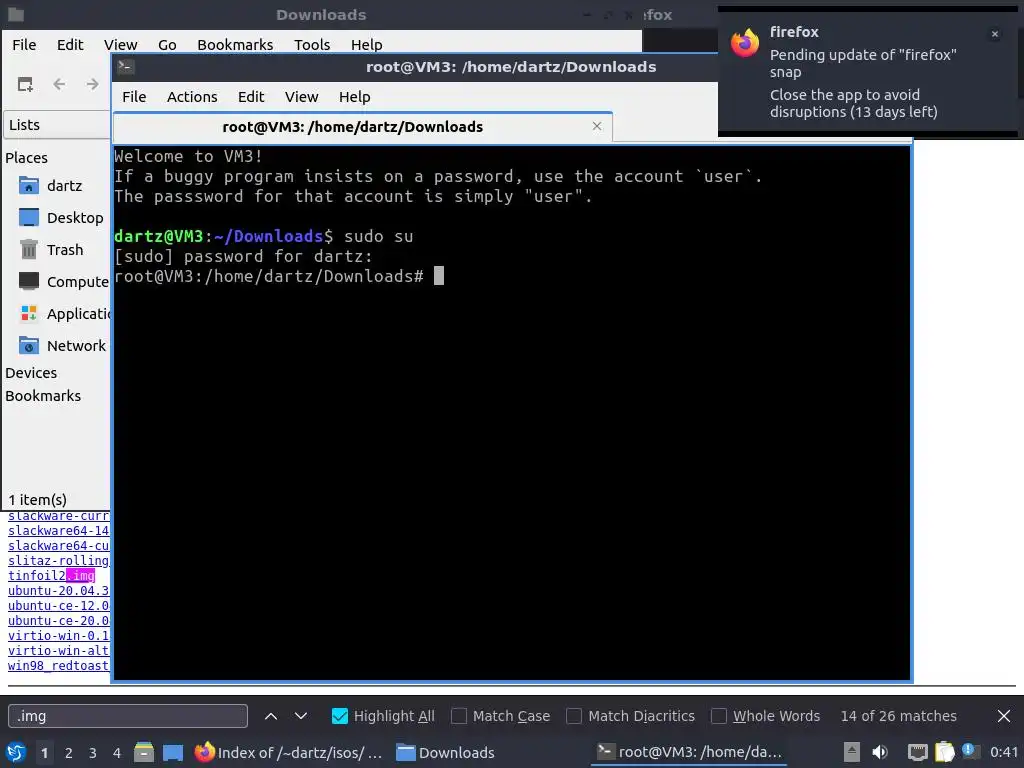Open the update notifier tray icon

(x=970, y=751)
